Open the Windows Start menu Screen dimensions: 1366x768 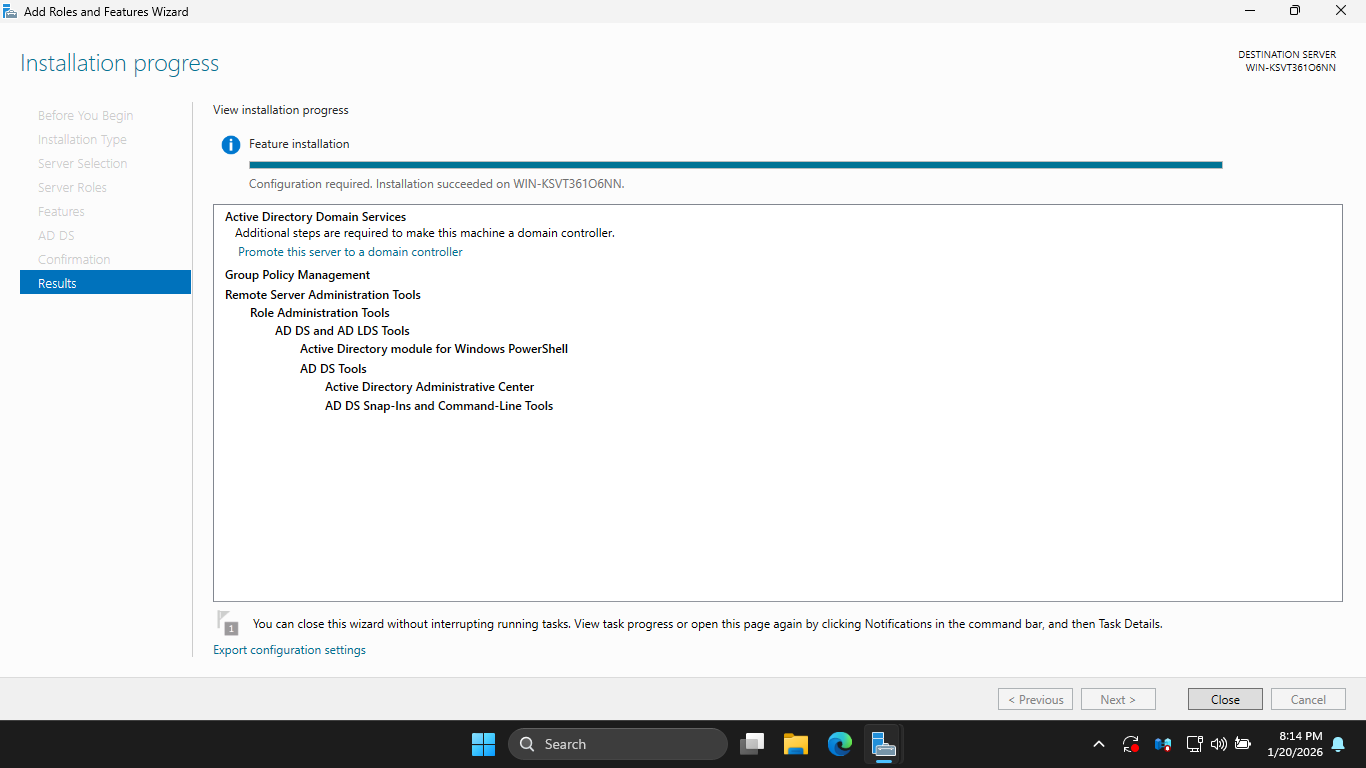click(x=483, y=744)
